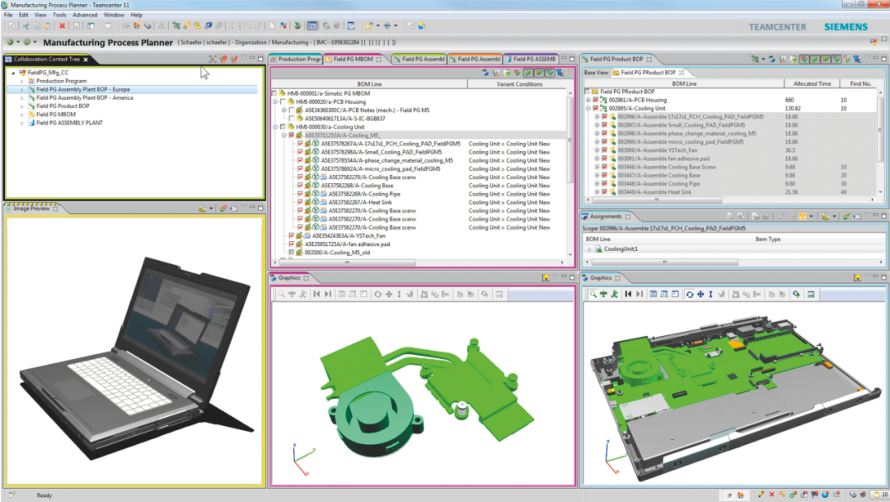Click the image capture icon in right Graphics toolbar
Viewport: 890px width, 502px height.
coord(811,294)
